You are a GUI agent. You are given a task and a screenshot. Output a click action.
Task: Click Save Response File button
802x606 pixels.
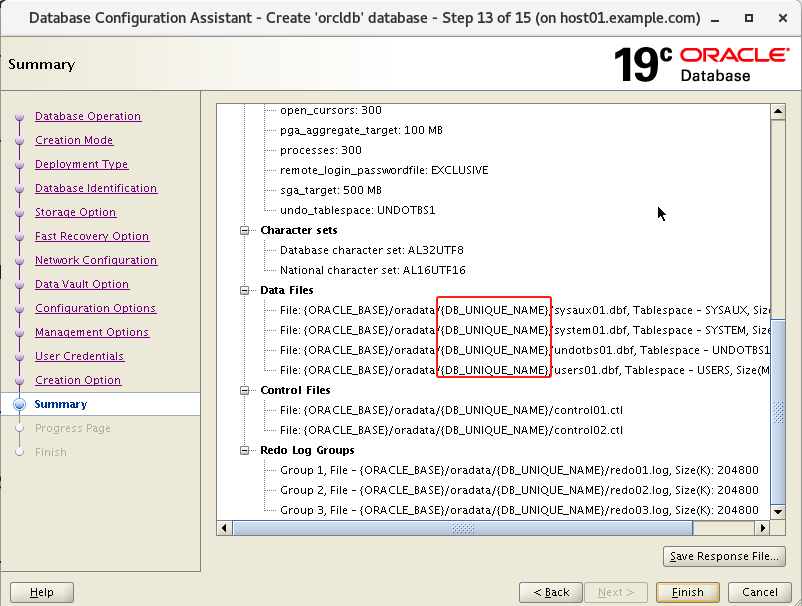coord(724,556)
